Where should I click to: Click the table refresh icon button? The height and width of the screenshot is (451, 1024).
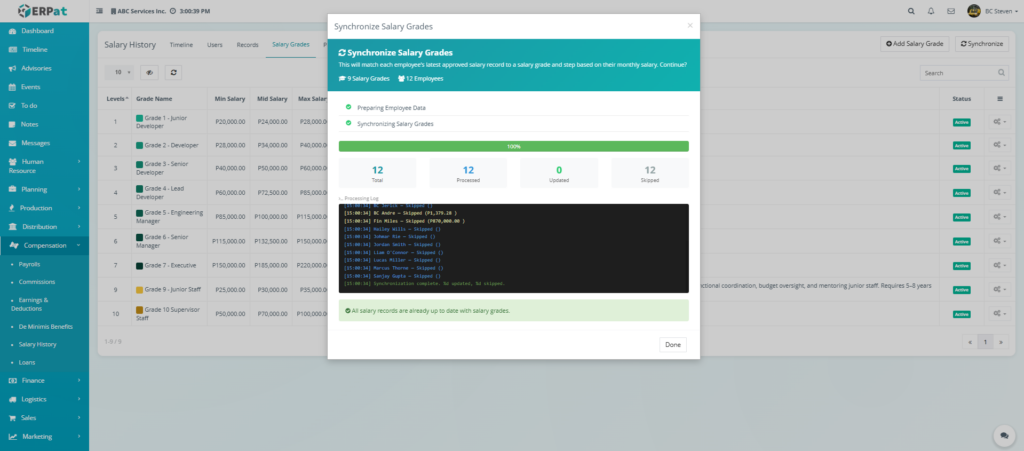click(x=174, y=72)
